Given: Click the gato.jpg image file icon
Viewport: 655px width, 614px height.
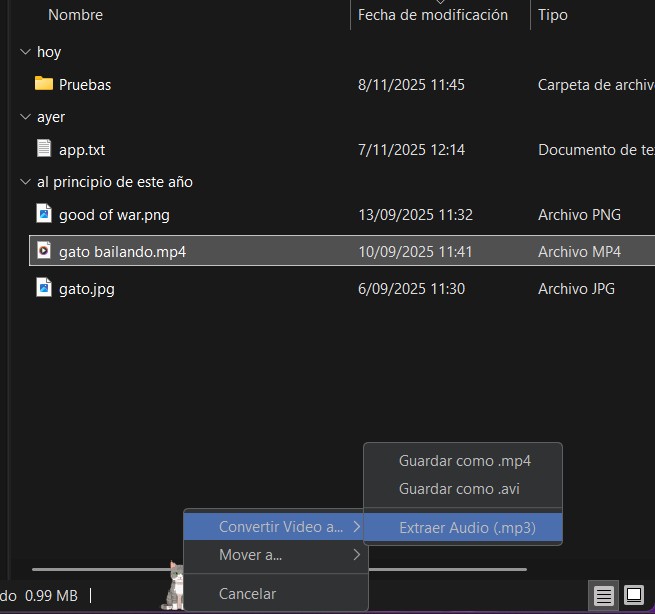Looking at the screenshot, I should click(43, 289).
